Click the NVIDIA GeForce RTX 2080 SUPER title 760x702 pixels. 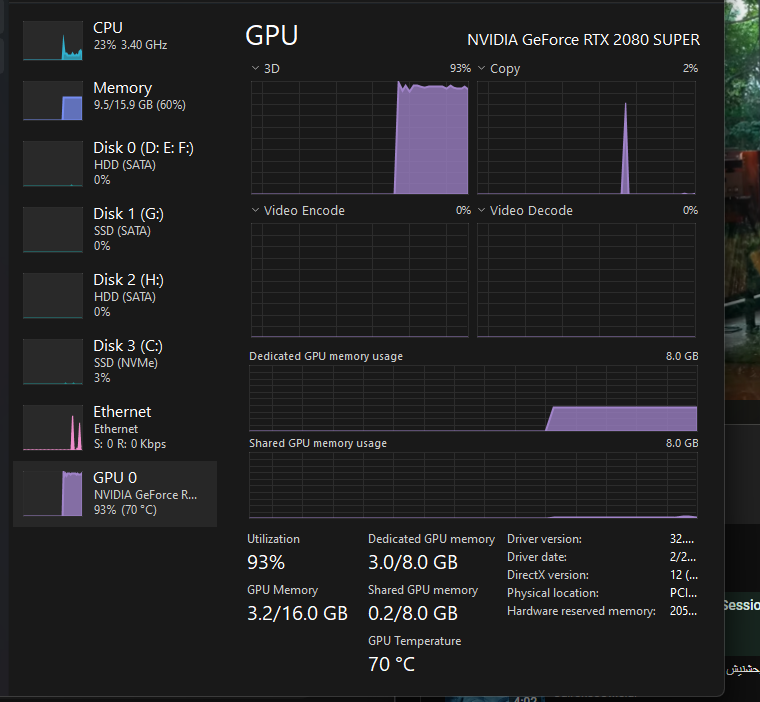[x=583, y=40]
